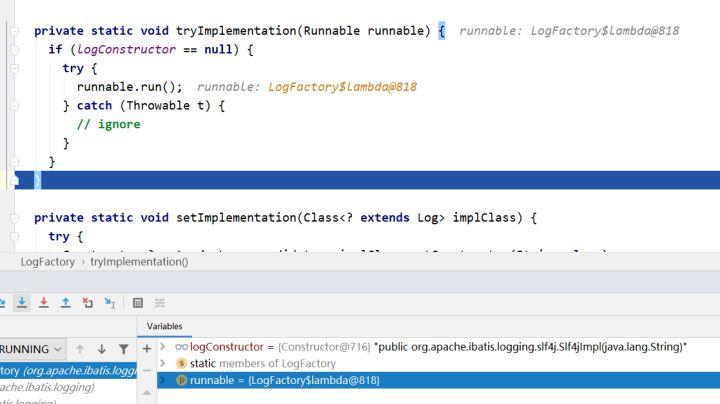
Task: Click the Force Step Into icon
Action: click(44, 303)
